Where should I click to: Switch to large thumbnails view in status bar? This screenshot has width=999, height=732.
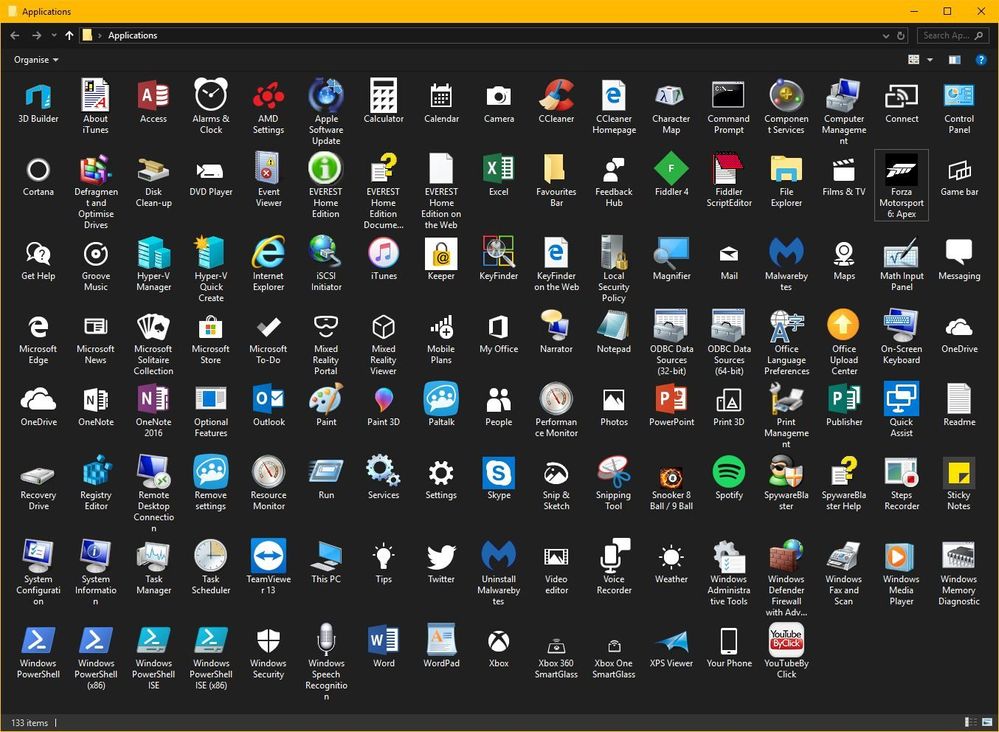pyautogui.click(x=985, y=722)
